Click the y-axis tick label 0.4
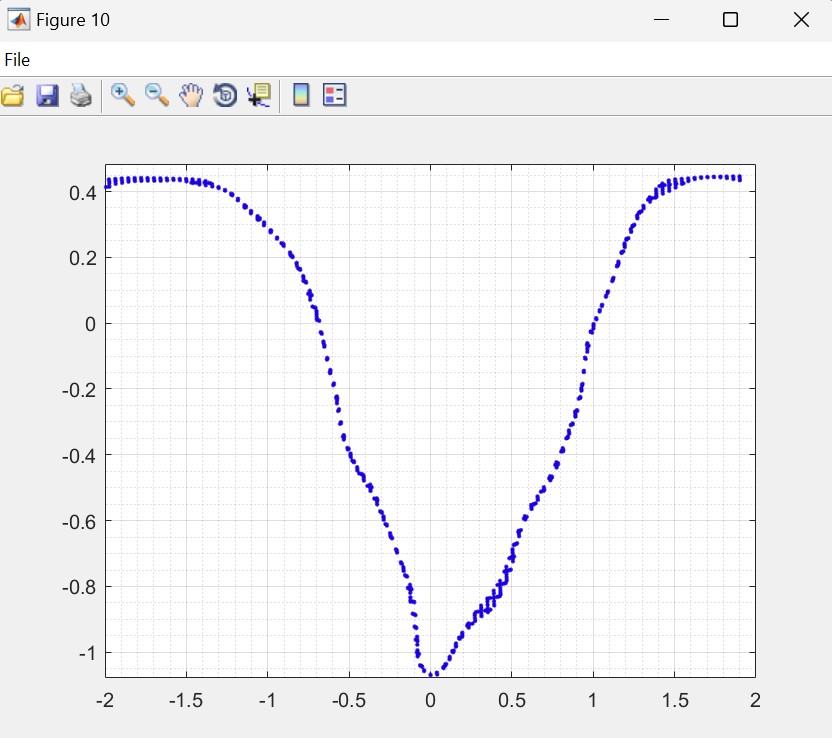 click(82, 192)
